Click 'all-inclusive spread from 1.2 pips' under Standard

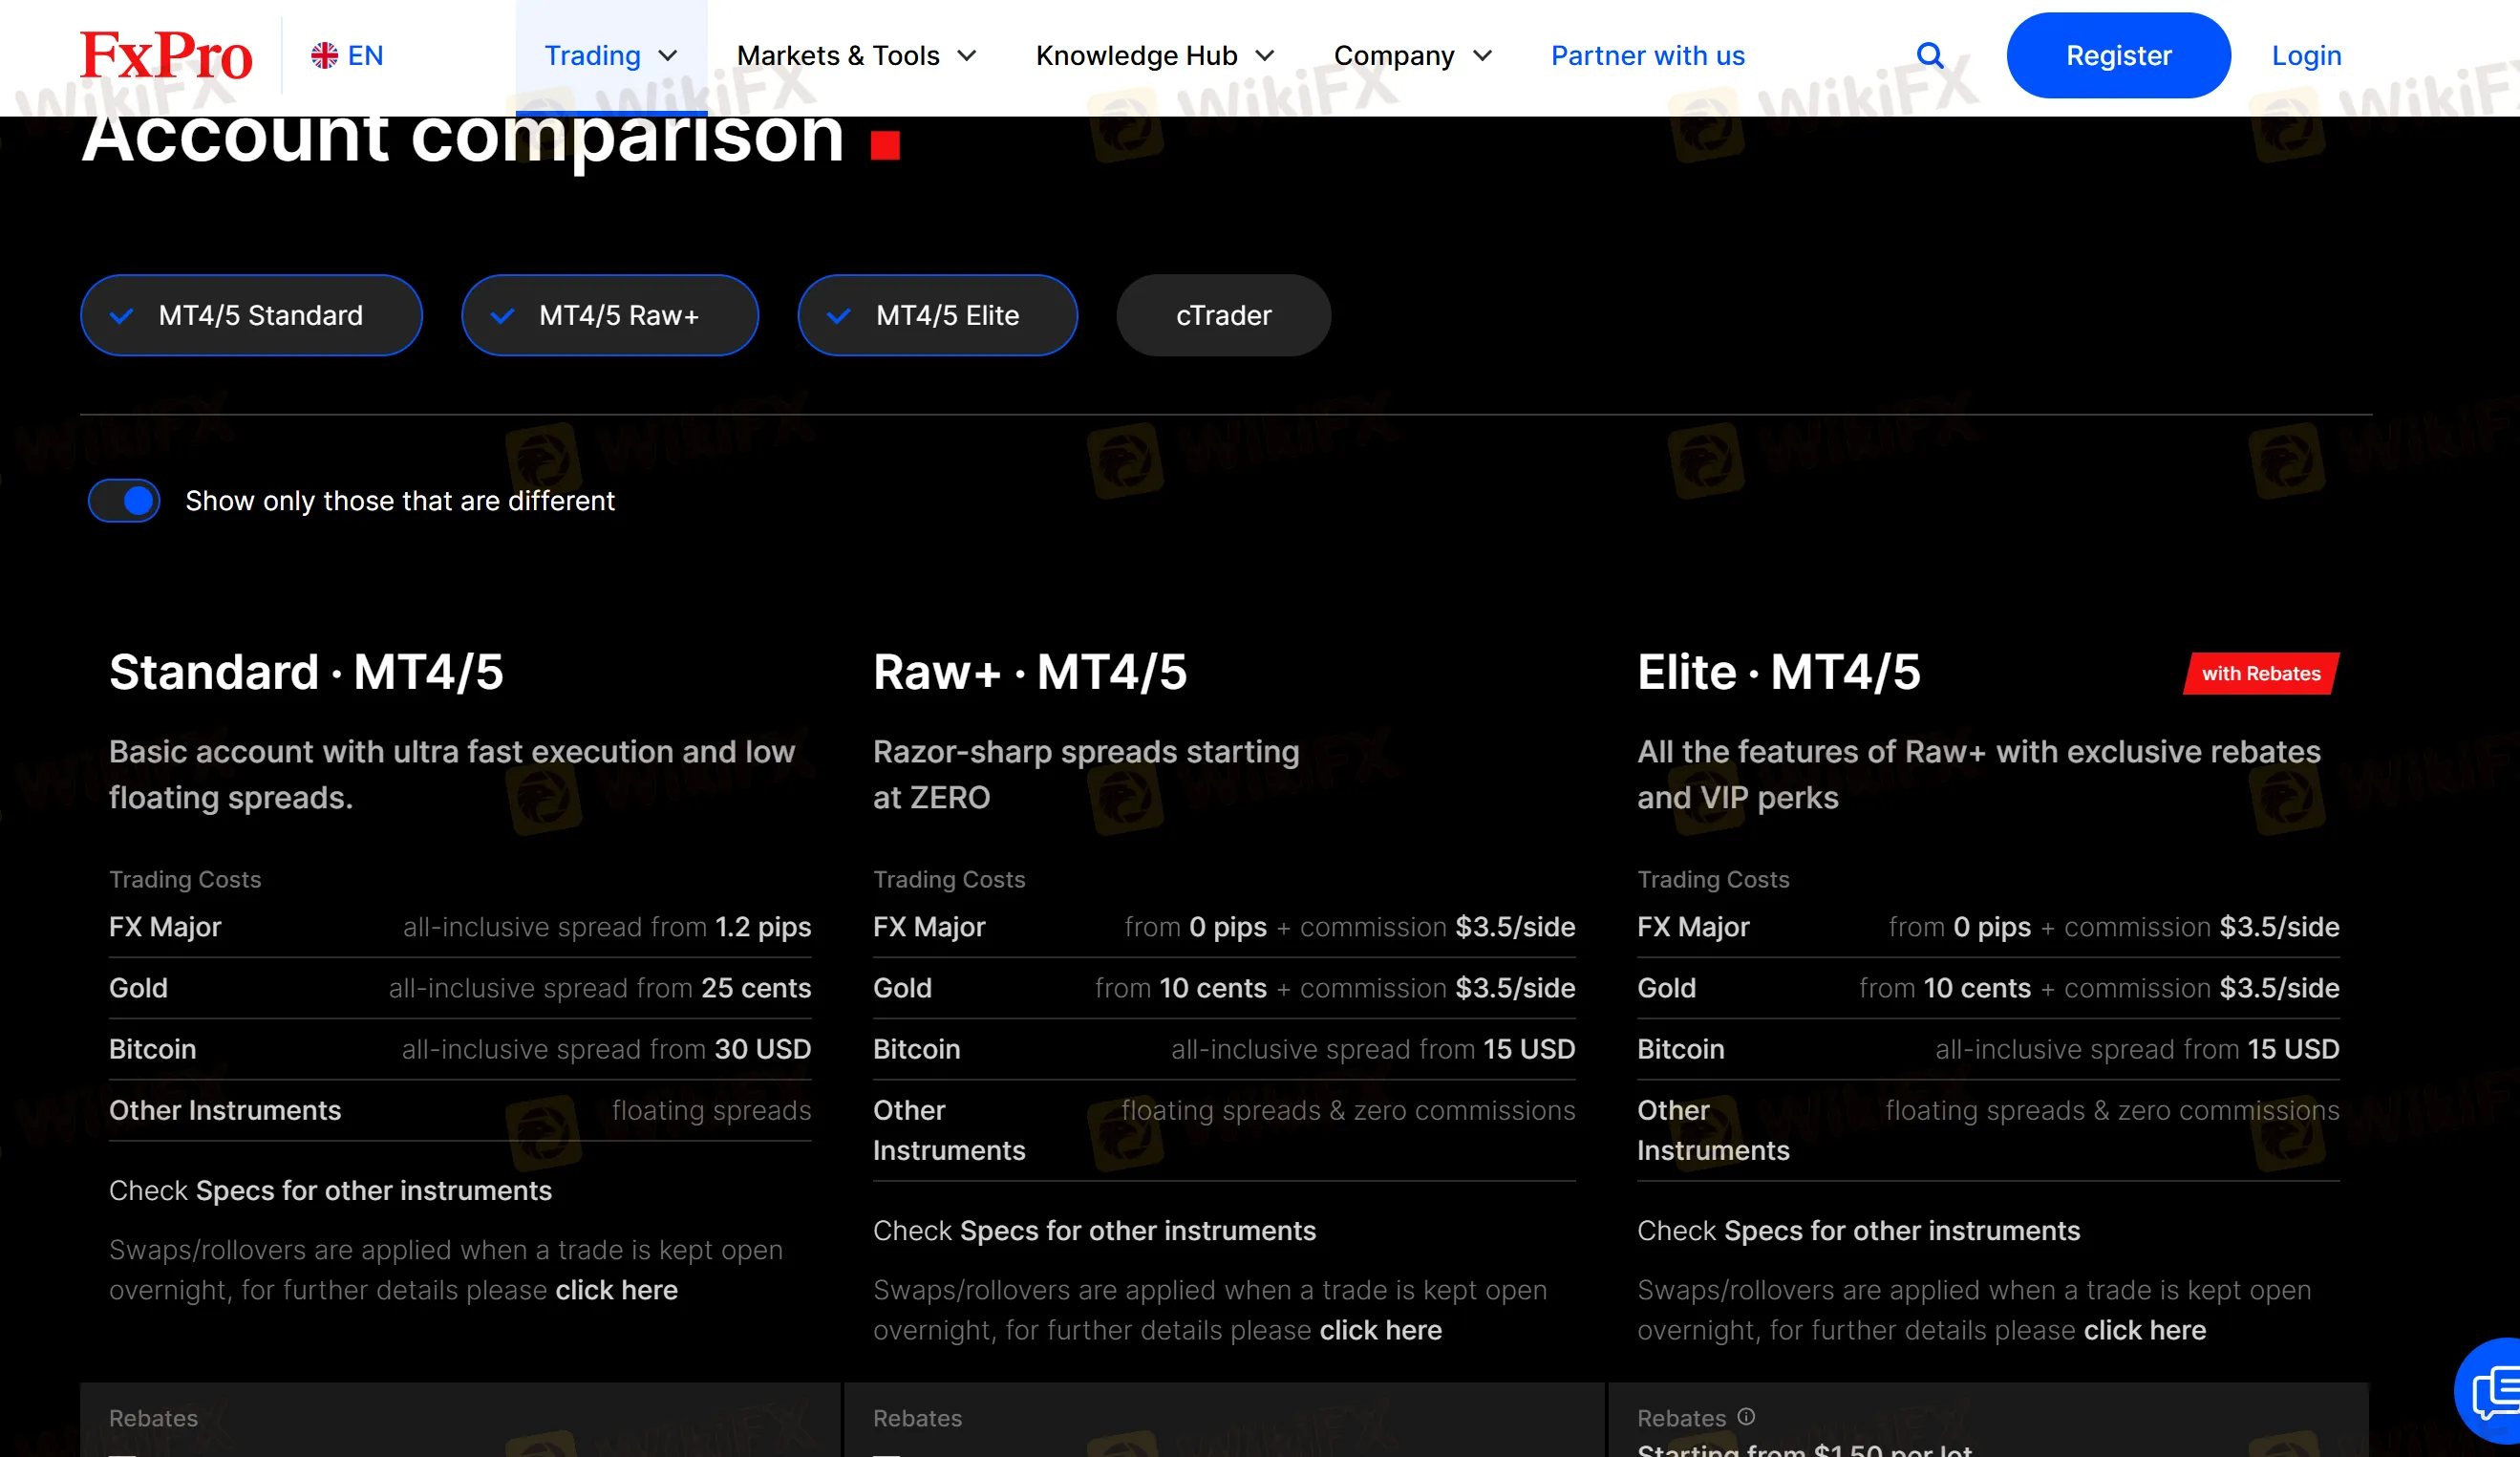click(607, 927)
